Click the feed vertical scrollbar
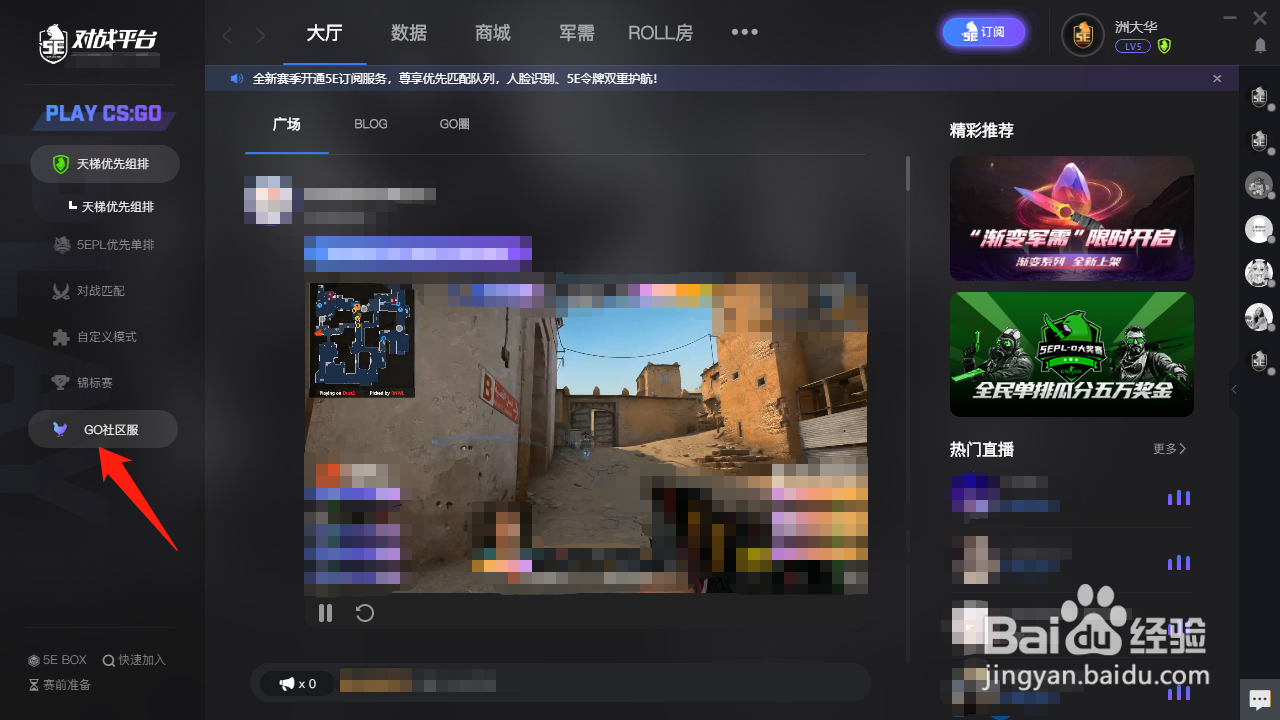The height and width of the screenshot is (720, 1280). coord(908,174)
